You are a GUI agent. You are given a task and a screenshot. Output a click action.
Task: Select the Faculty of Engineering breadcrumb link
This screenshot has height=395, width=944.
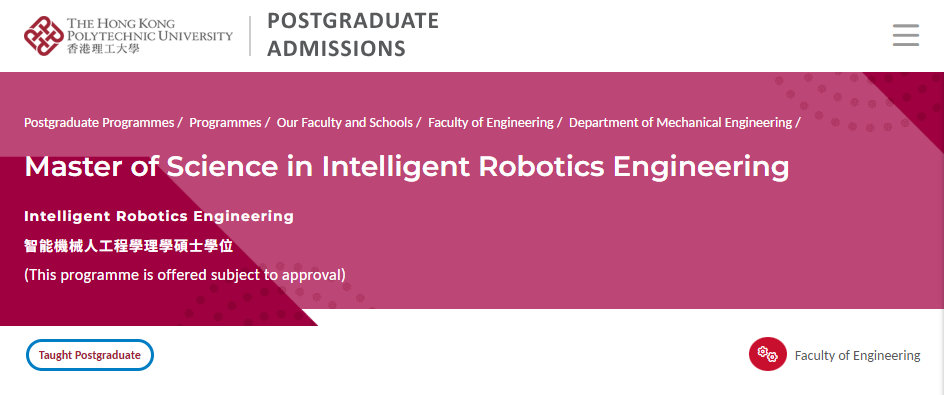coord(491,122)
